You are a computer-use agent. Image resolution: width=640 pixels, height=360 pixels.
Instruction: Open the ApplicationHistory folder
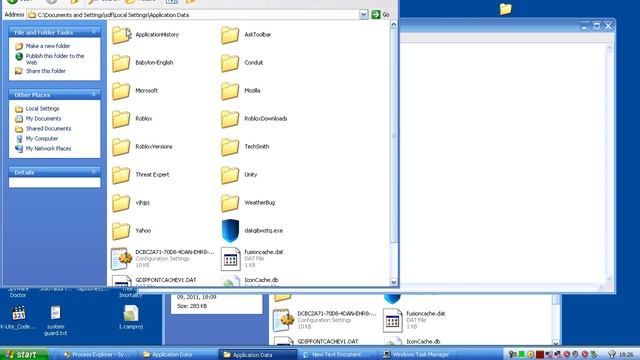pyautogui.click(x=145, y=35)
